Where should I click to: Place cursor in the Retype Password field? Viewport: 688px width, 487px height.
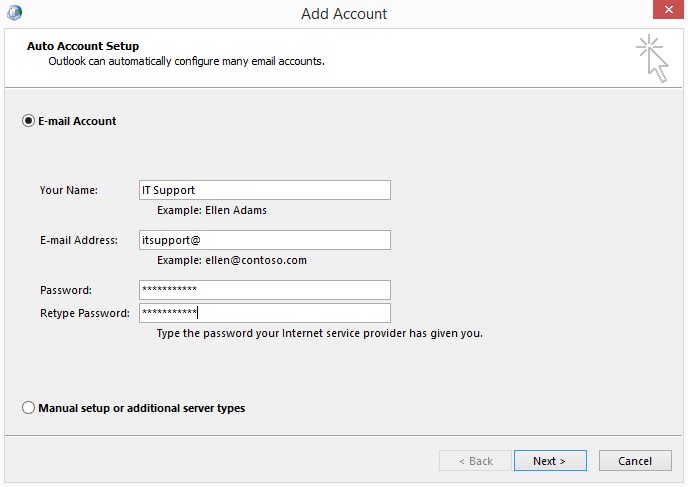tap(265, 313)
